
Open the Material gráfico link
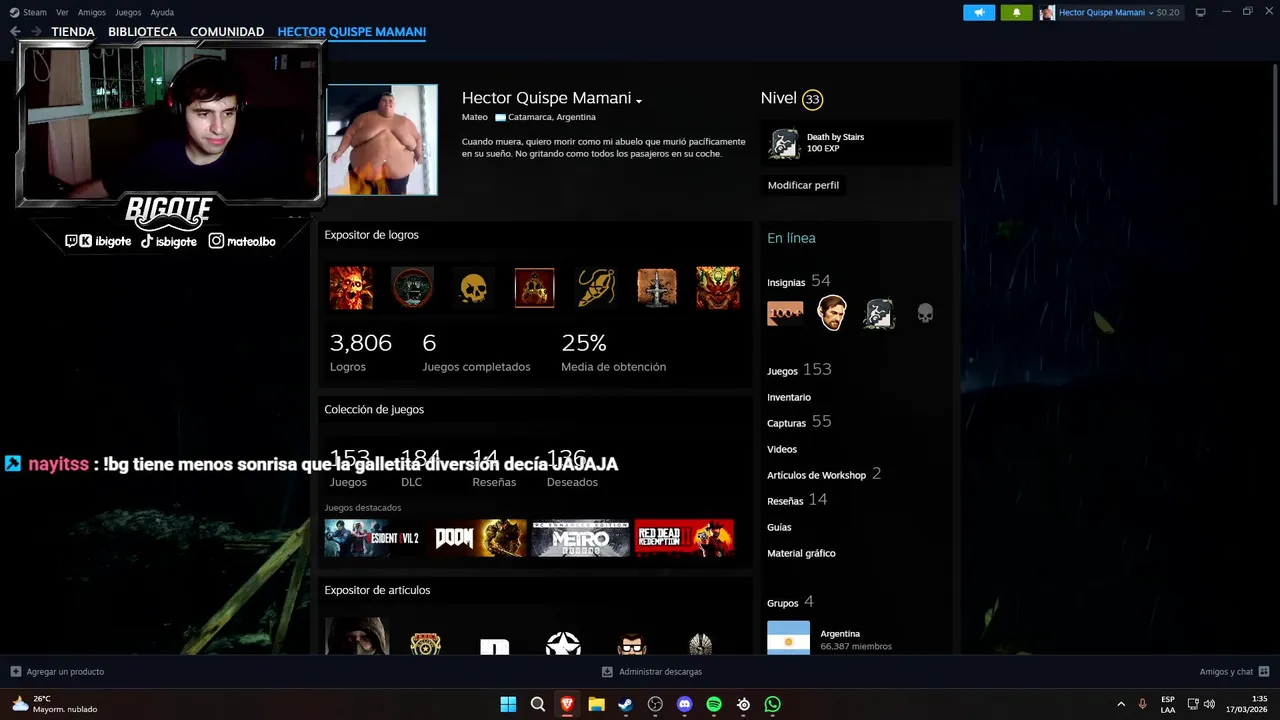point(801,553)
